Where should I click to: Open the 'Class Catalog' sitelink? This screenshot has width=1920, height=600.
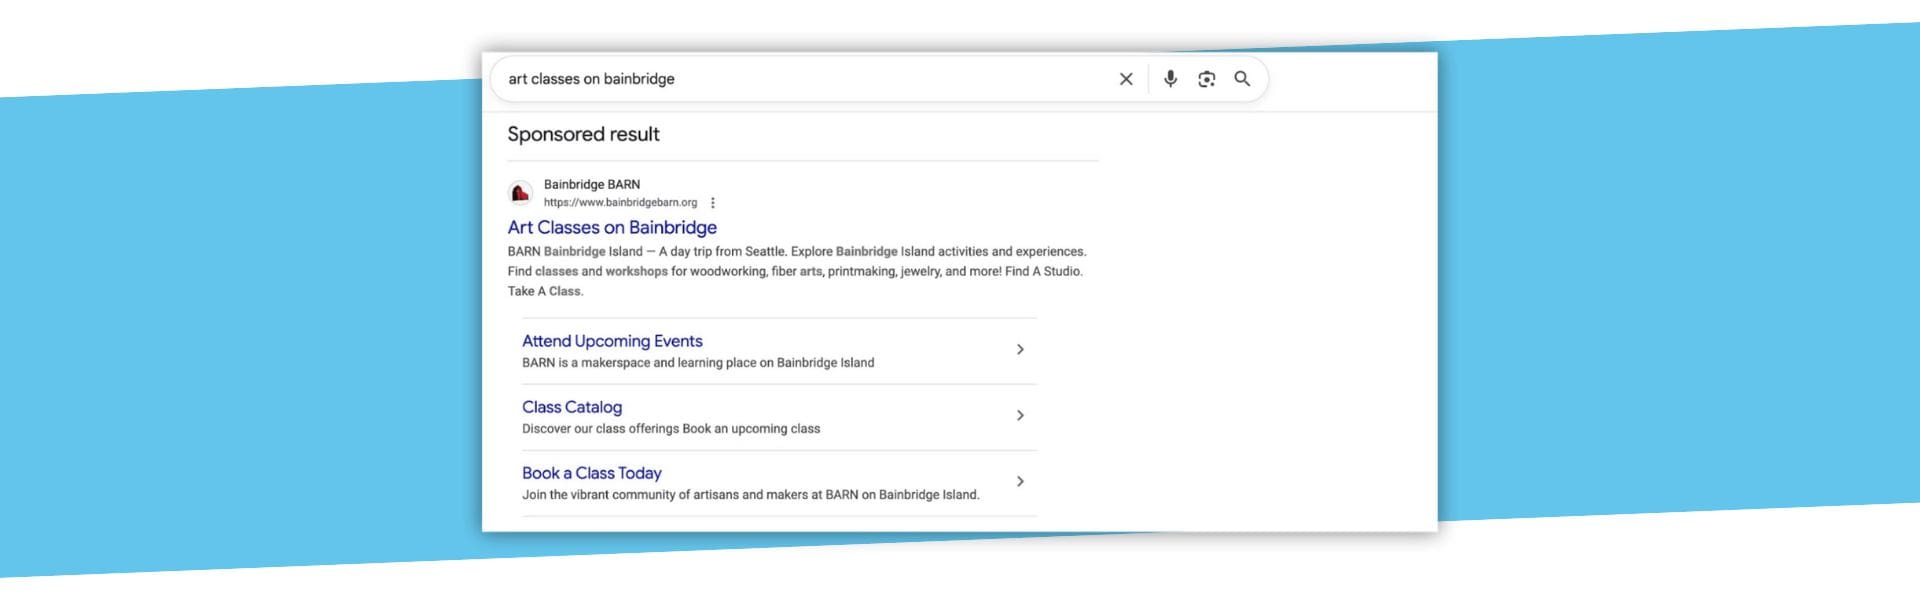[x=572, y=407]
